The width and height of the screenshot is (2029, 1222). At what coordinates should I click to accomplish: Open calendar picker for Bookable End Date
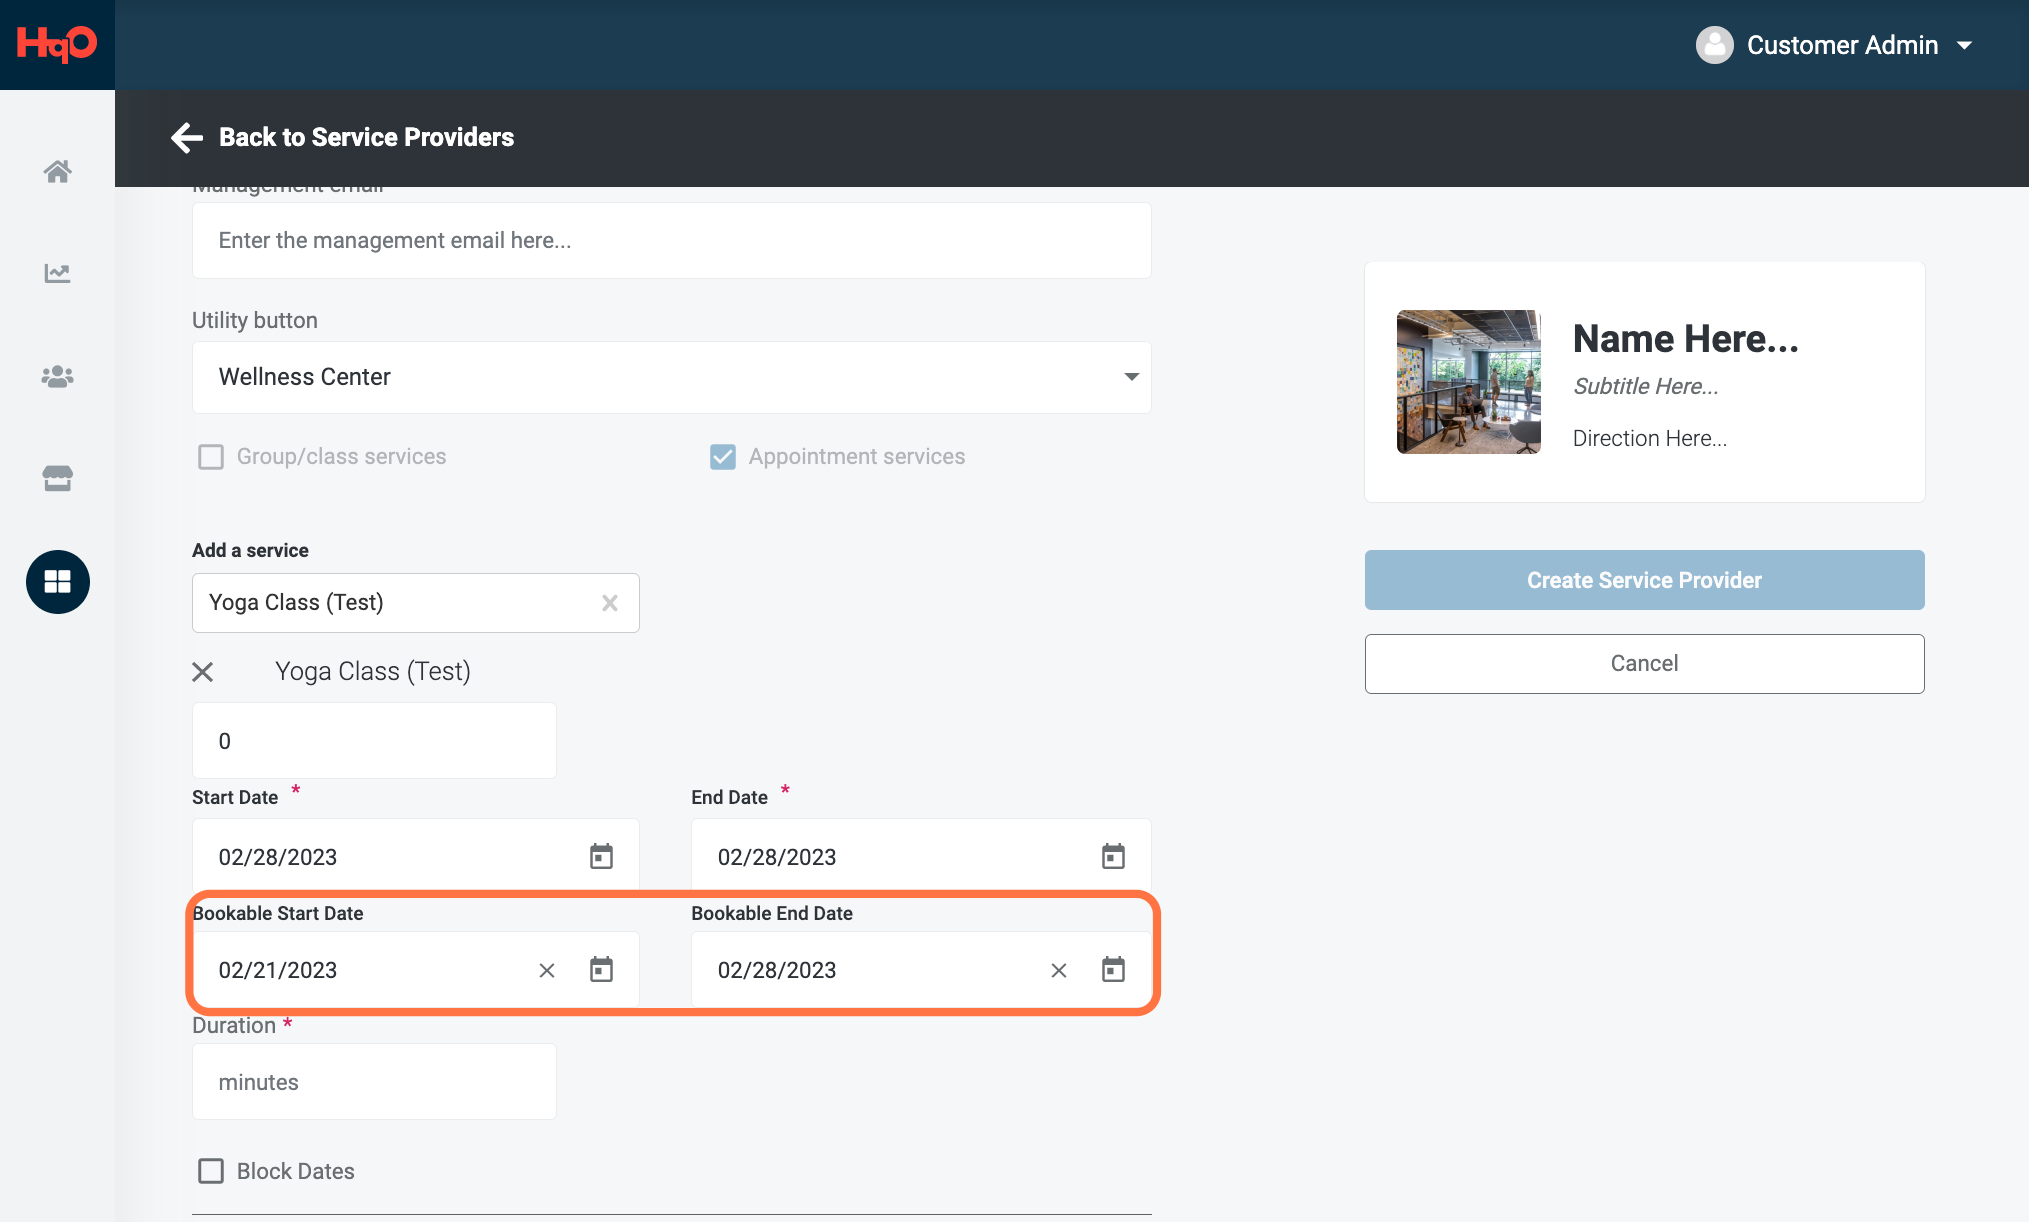tap(1113, 969)
